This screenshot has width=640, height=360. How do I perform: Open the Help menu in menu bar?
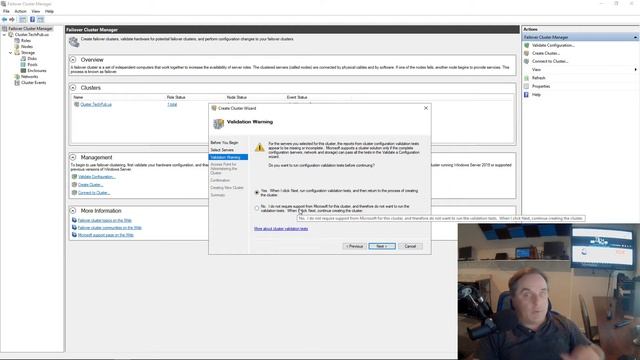pyautogui.click(x=49, y=11)
